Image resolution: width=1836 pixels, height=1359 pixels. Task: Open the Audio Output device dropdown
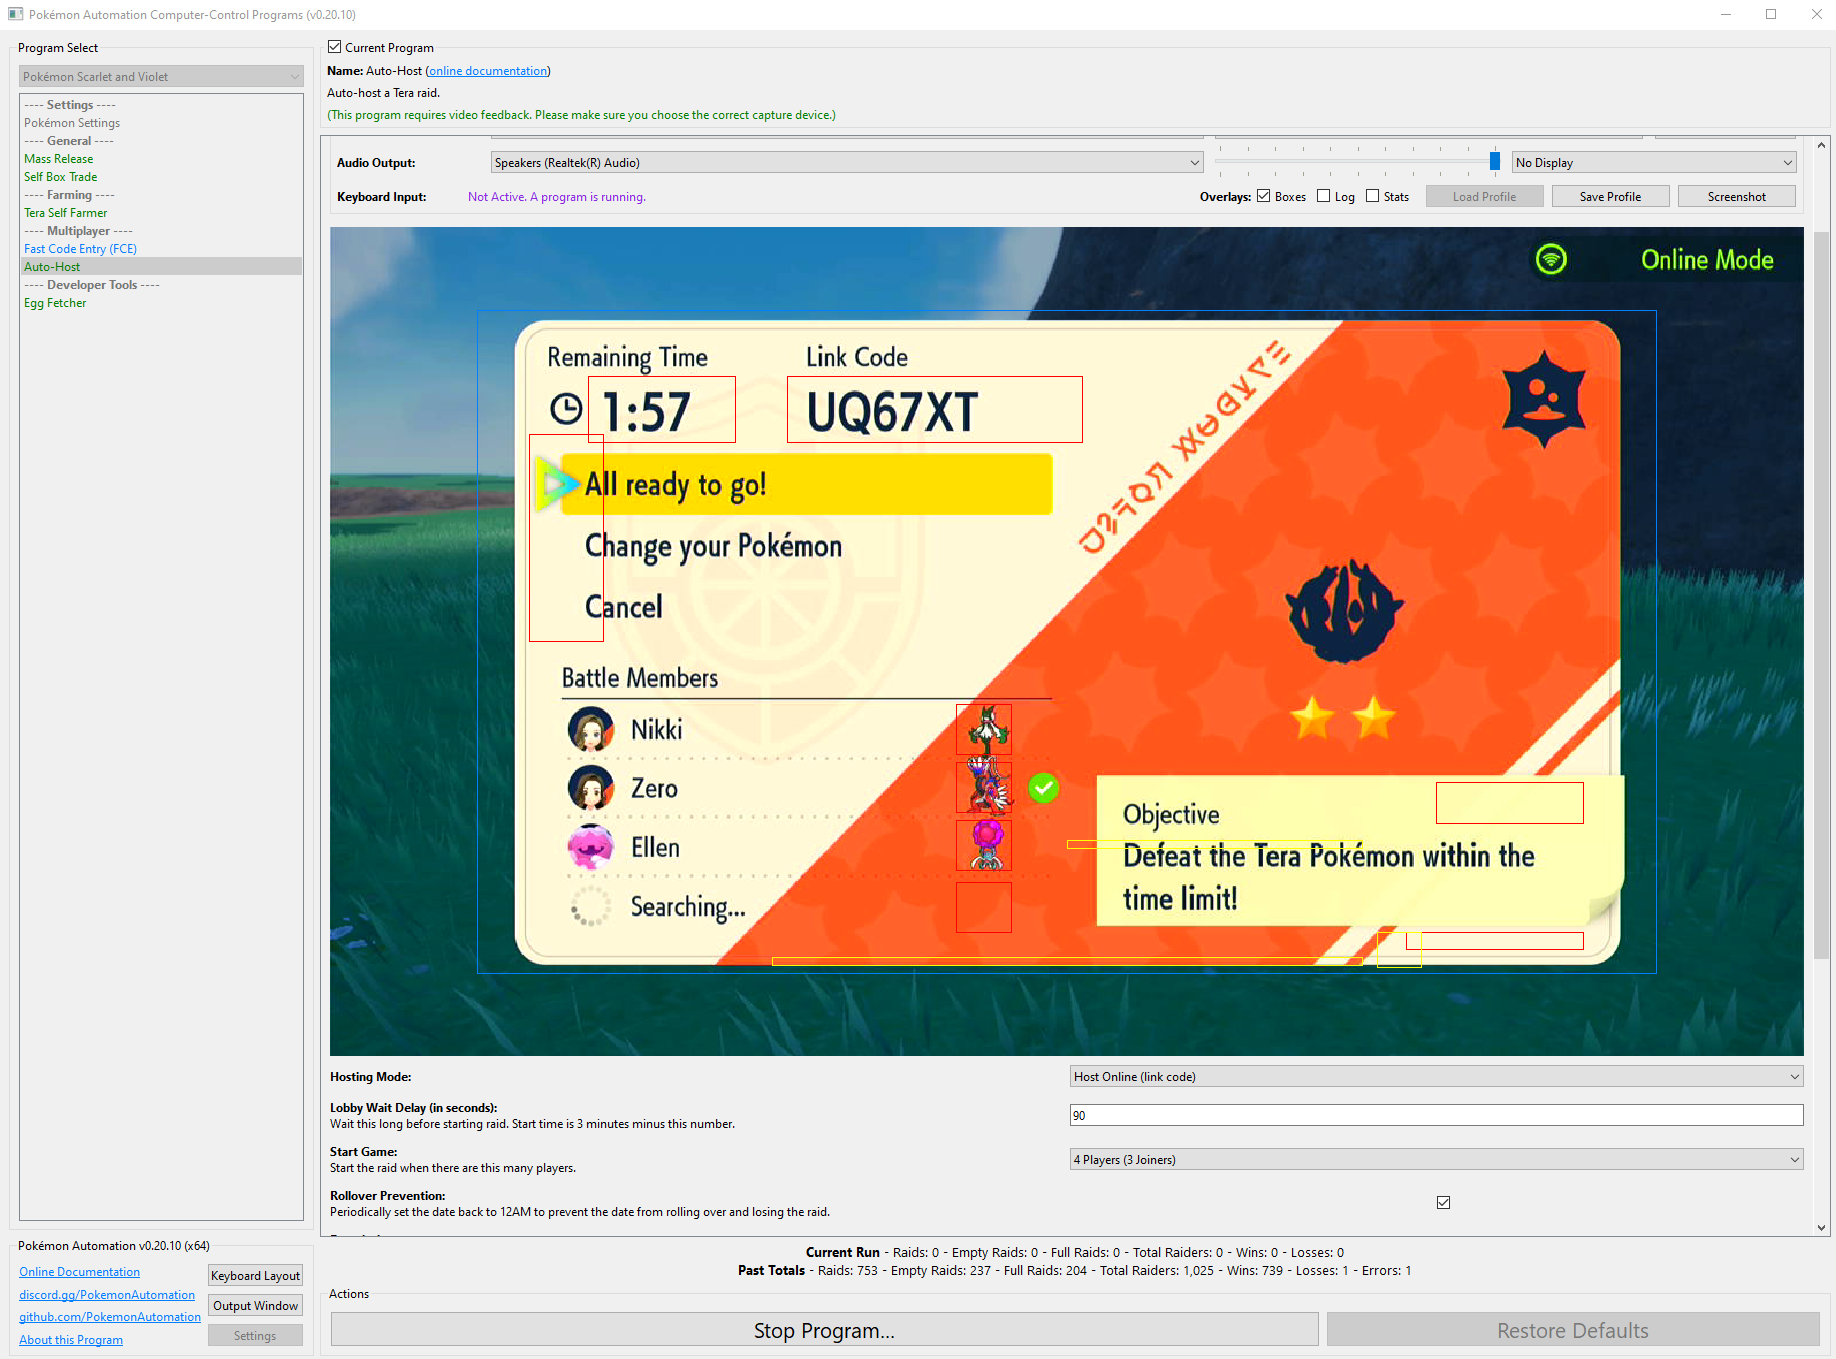pyautogui.click(x=846, y=163)
